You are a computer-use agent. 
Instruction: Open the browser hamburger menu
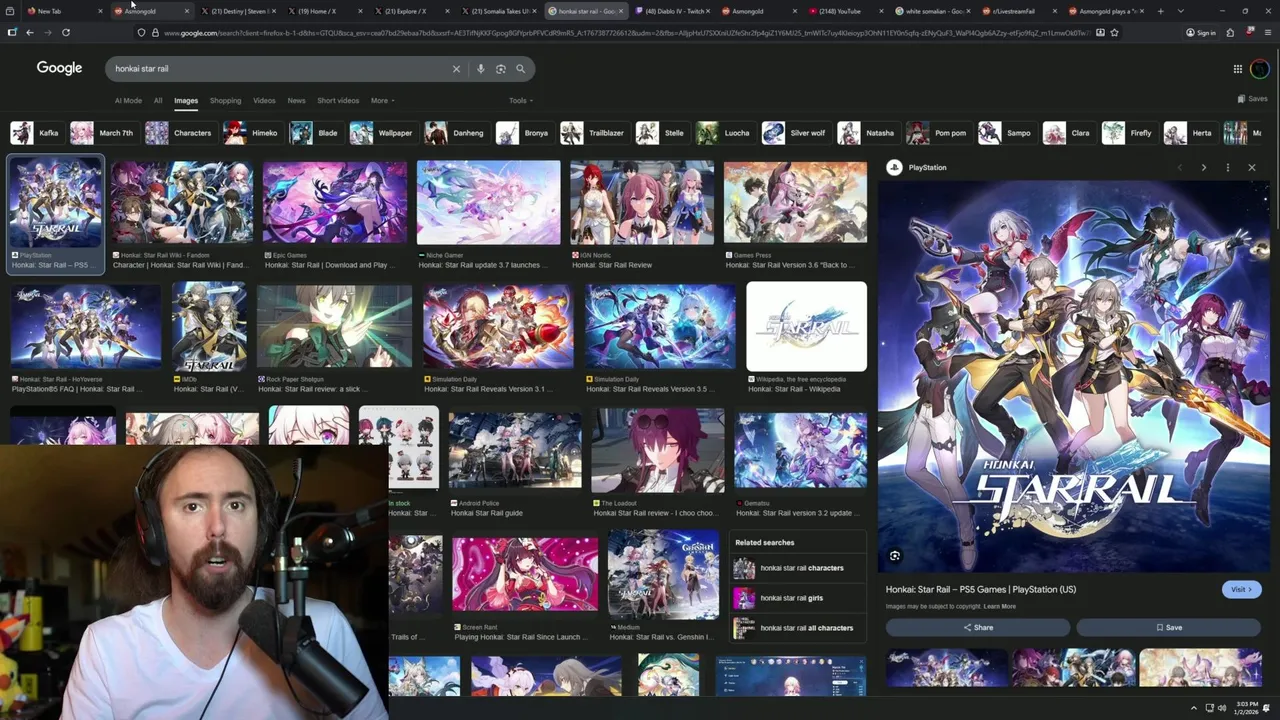click(1267, 32)
